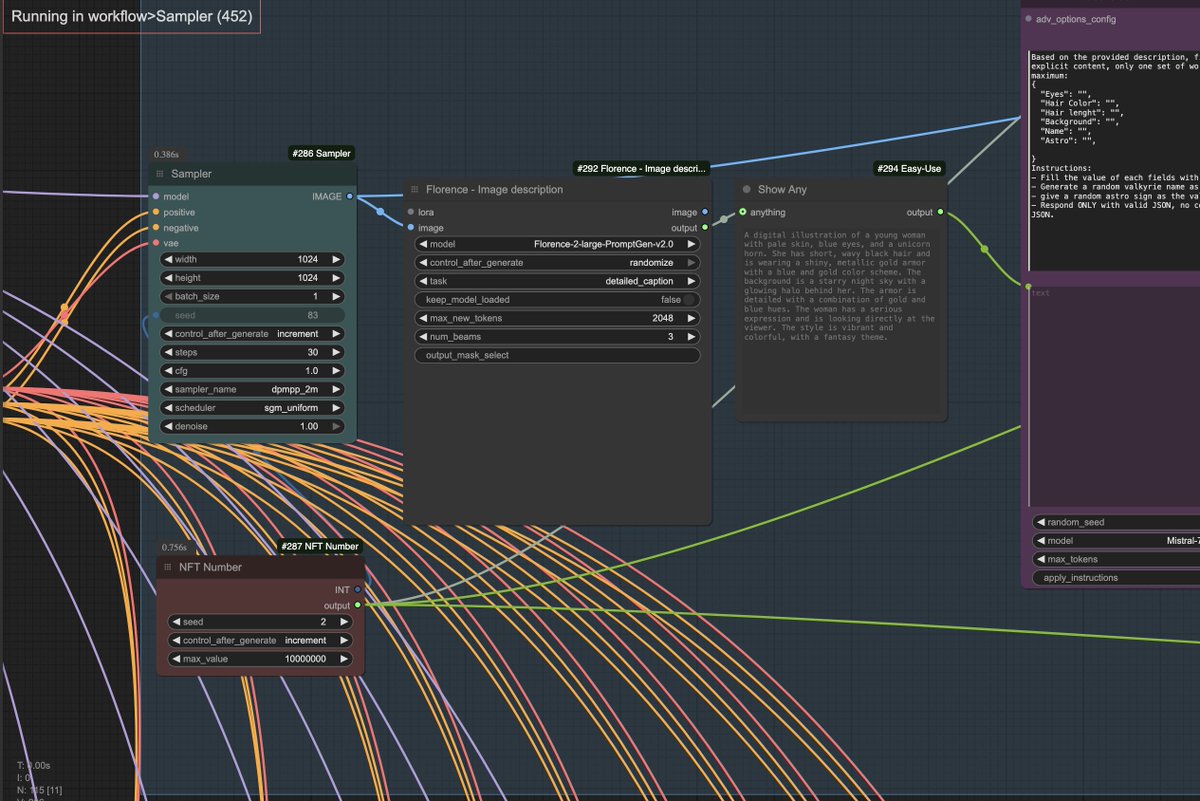This screenshot has height=801, width=1200.
Task: Open Sampler control_after_generate increment dropdown
Action: pyautogui.click(x=252, y=334)
